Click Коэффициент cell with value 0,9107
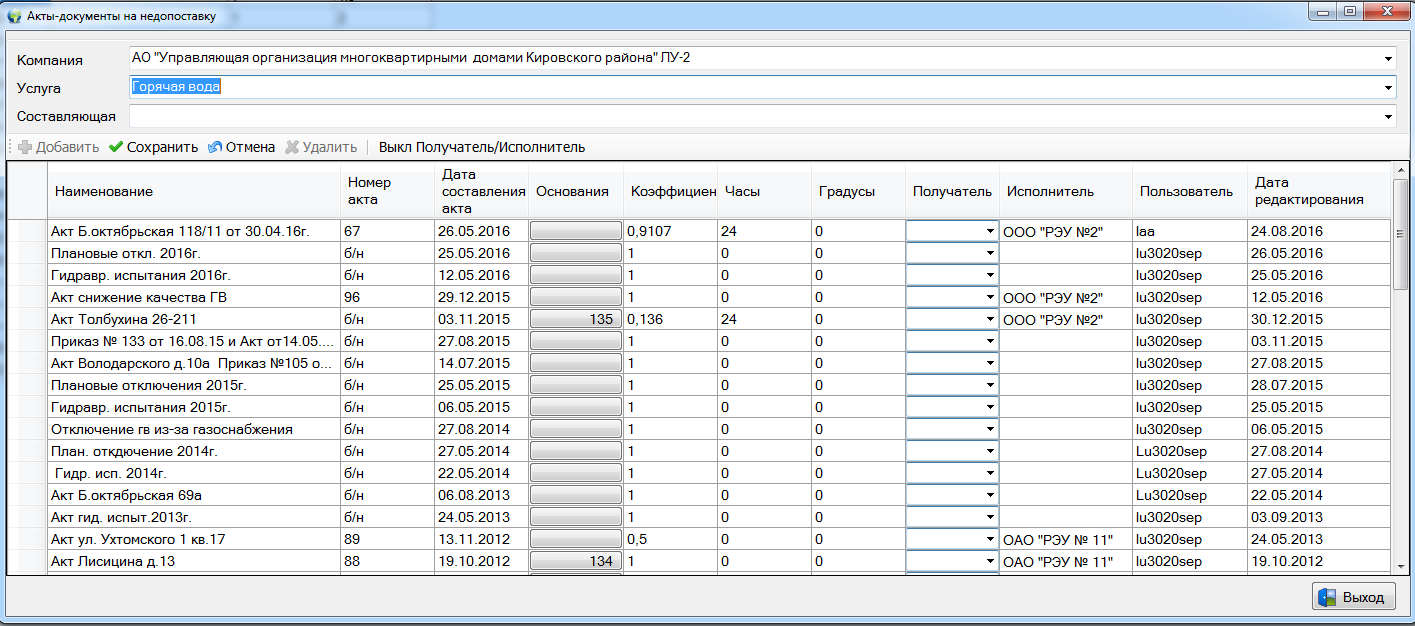This screenshot has width=1415, height=626. (x=668, y=231)
